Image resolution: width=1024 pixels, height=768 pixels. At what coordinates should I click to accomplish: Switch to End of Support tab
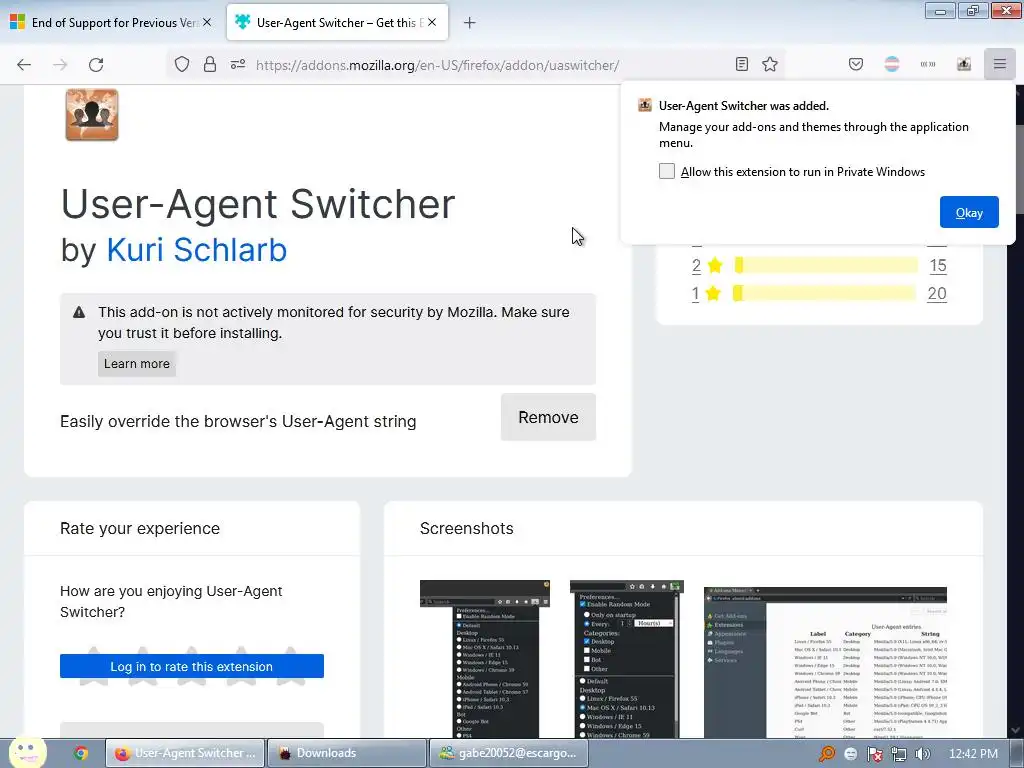point(111,23)
